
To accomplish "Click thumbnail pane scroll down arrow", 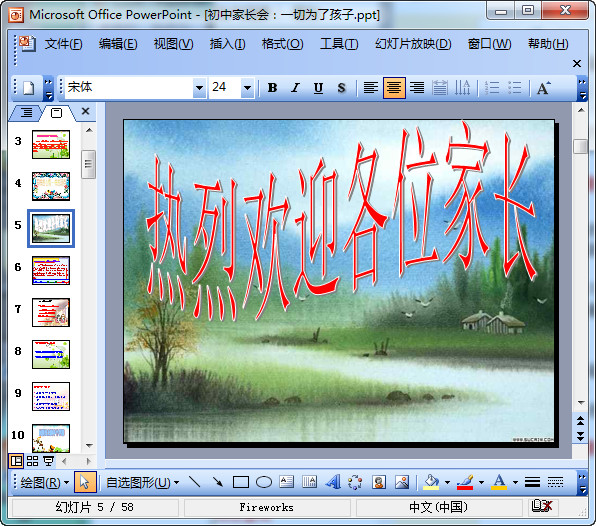I will 89,445.
